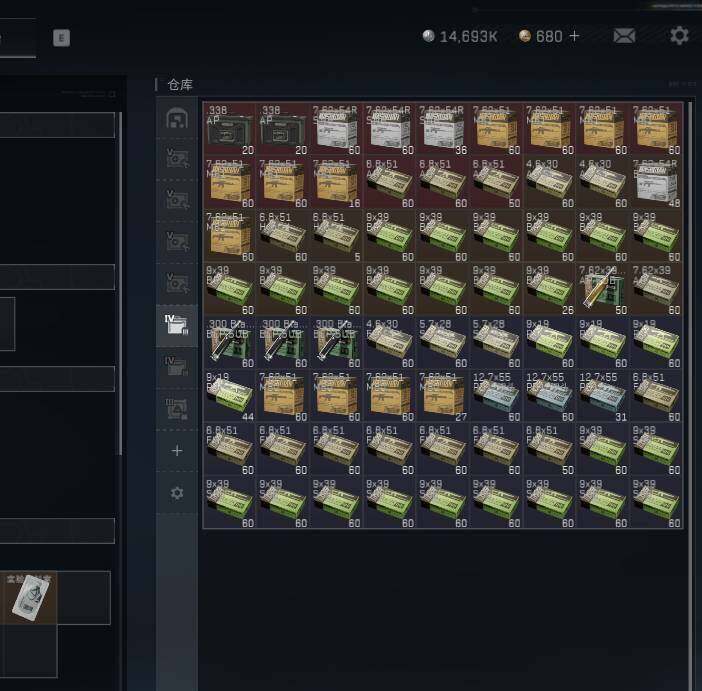Screen dimensions: 702x691
Task: Select the grenade card item in left panel
Action: pyautogui.click(x=29, y=597)
